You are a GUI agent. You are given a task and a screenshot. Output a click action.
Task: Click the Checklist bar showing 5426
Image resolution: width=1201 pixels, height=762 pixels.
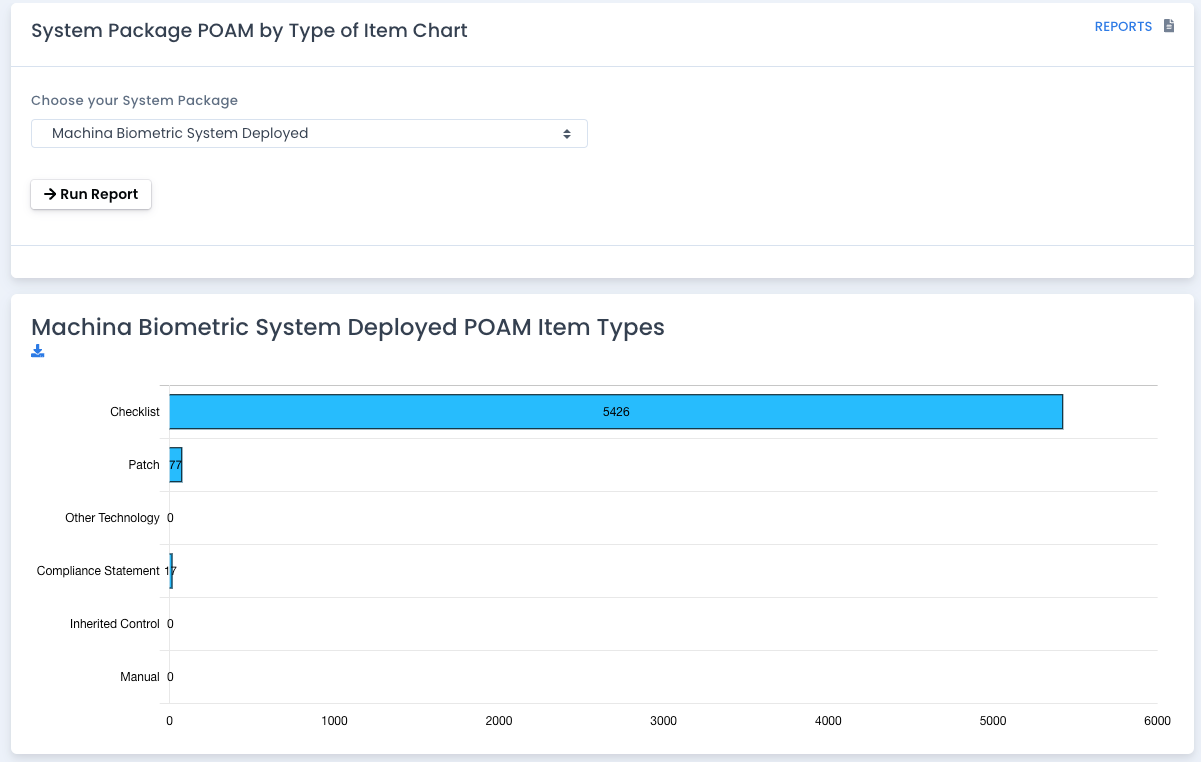[616, 412]
